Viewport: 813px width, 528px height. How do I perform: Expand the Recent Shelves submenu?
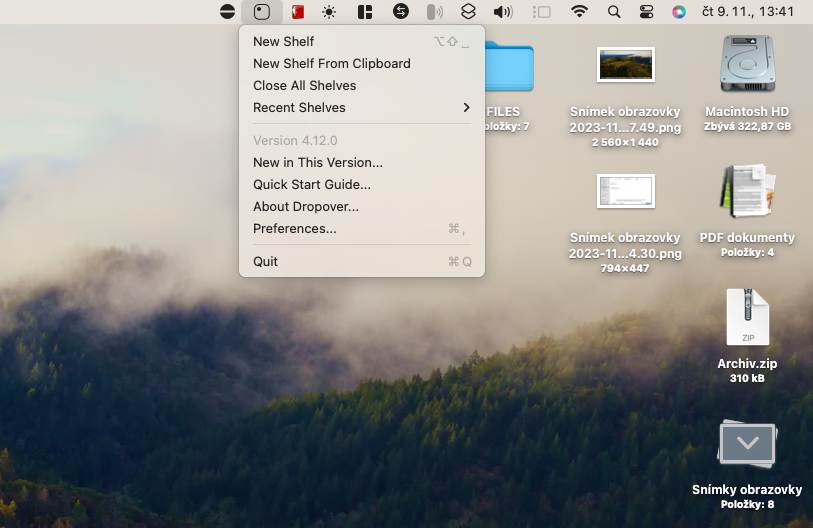[361, 107]
